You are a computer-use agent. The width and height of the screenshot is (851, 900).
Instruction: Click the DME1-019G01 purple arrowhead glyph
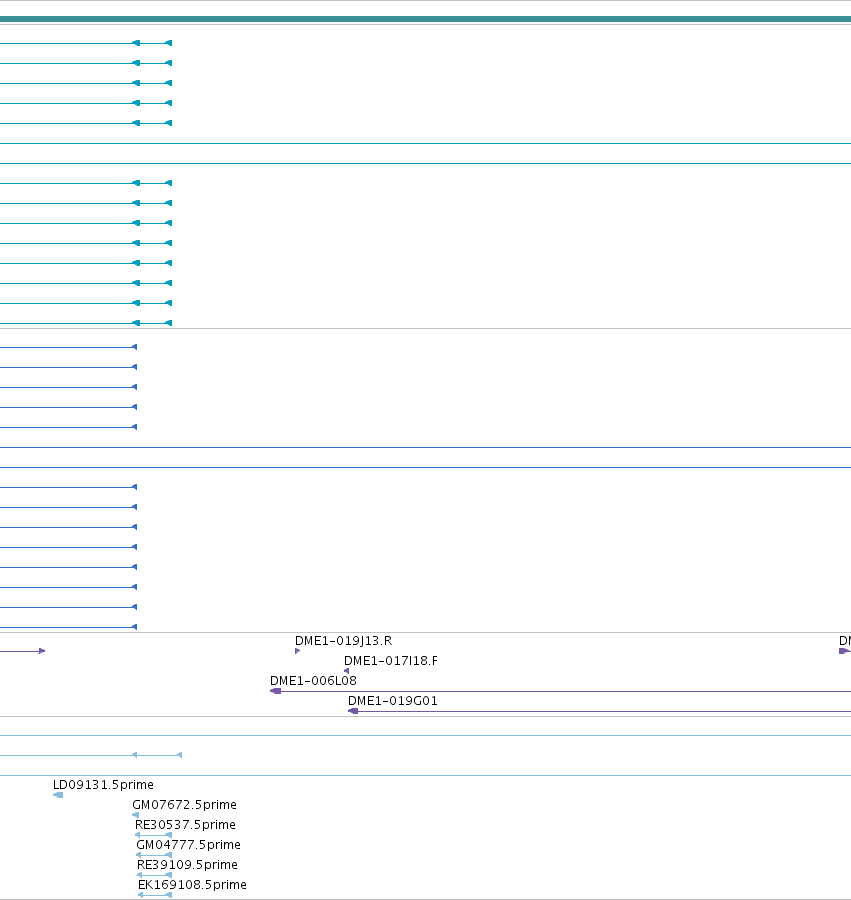coord(353,711)
